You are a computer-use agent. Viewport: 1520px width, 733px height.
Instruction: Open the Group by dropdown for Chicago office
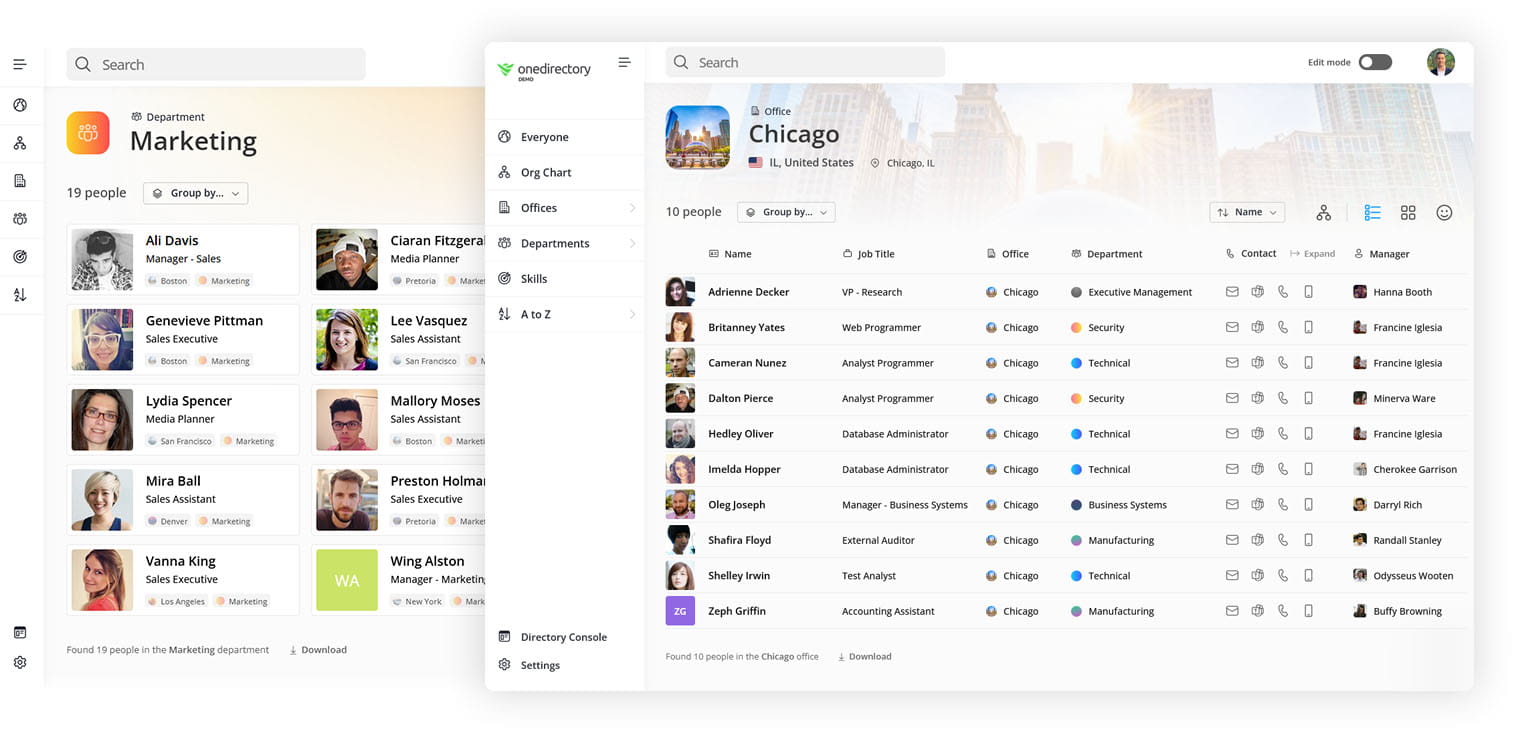click(786, 211)
